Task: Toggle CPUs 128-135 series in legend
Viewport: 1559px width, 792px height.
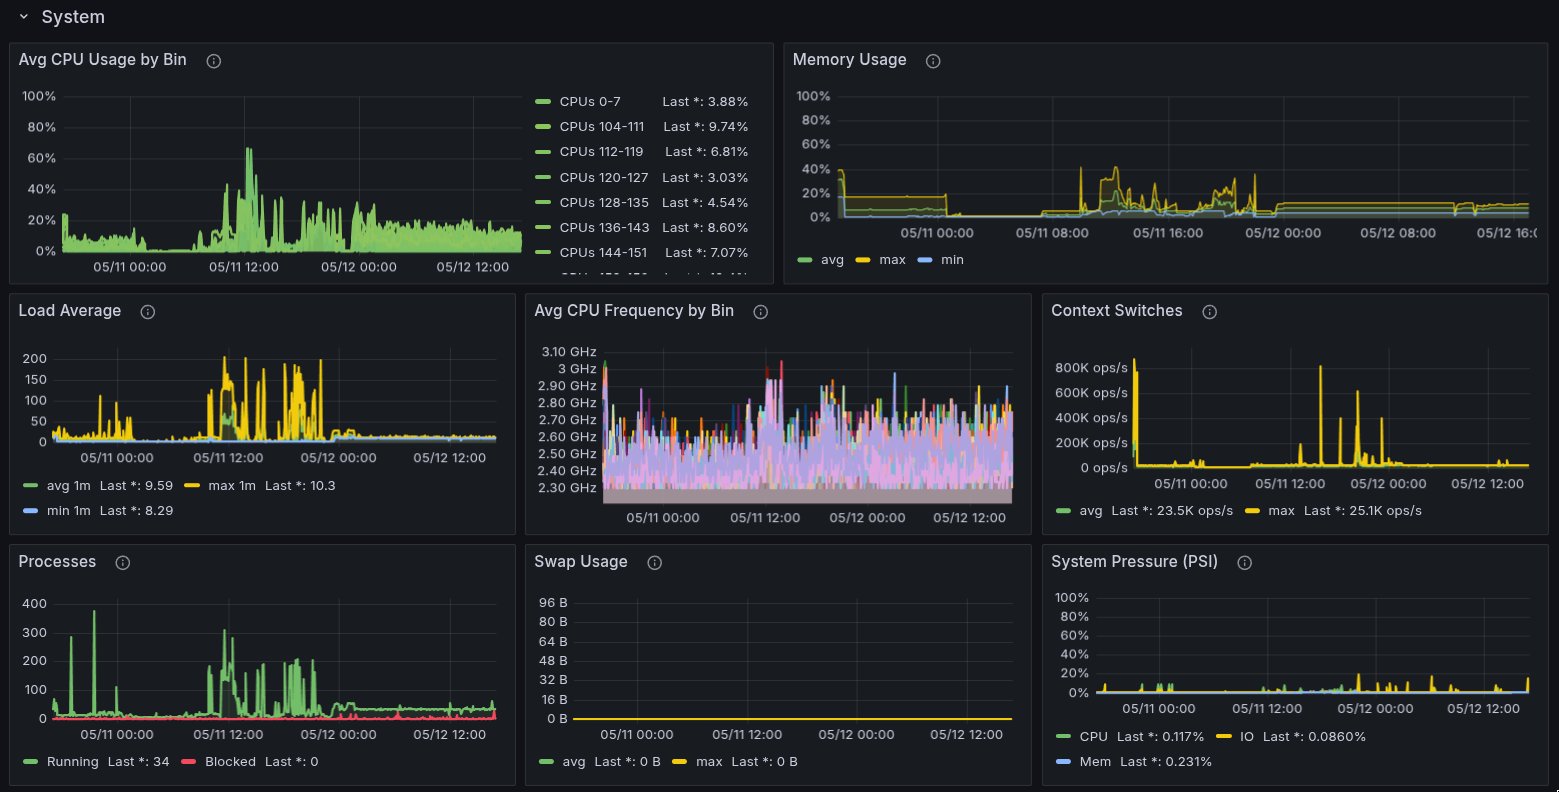Action: (604, 202)
